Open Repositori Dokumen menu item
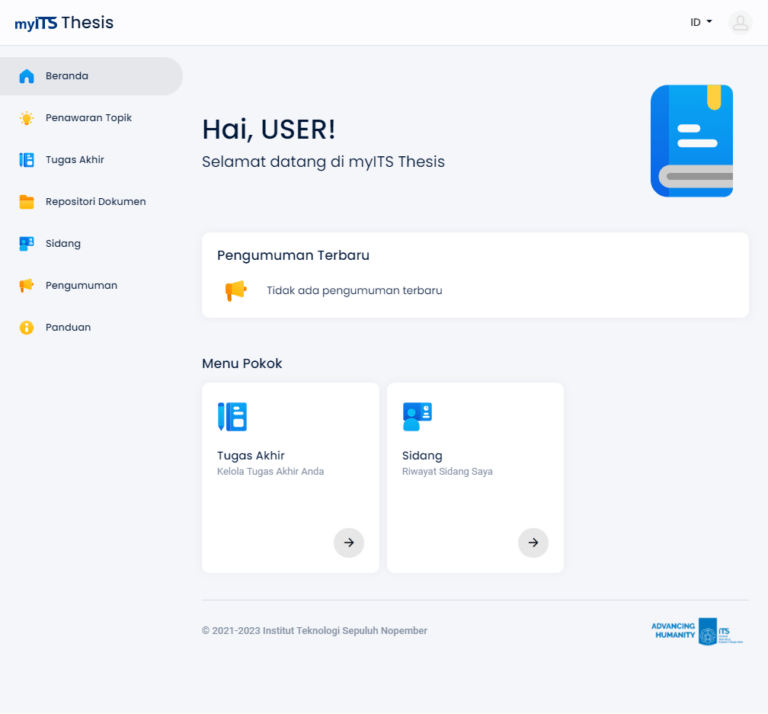Image resolution: width=768 pixels, height=714 pixels. click(x=95, y=202)
